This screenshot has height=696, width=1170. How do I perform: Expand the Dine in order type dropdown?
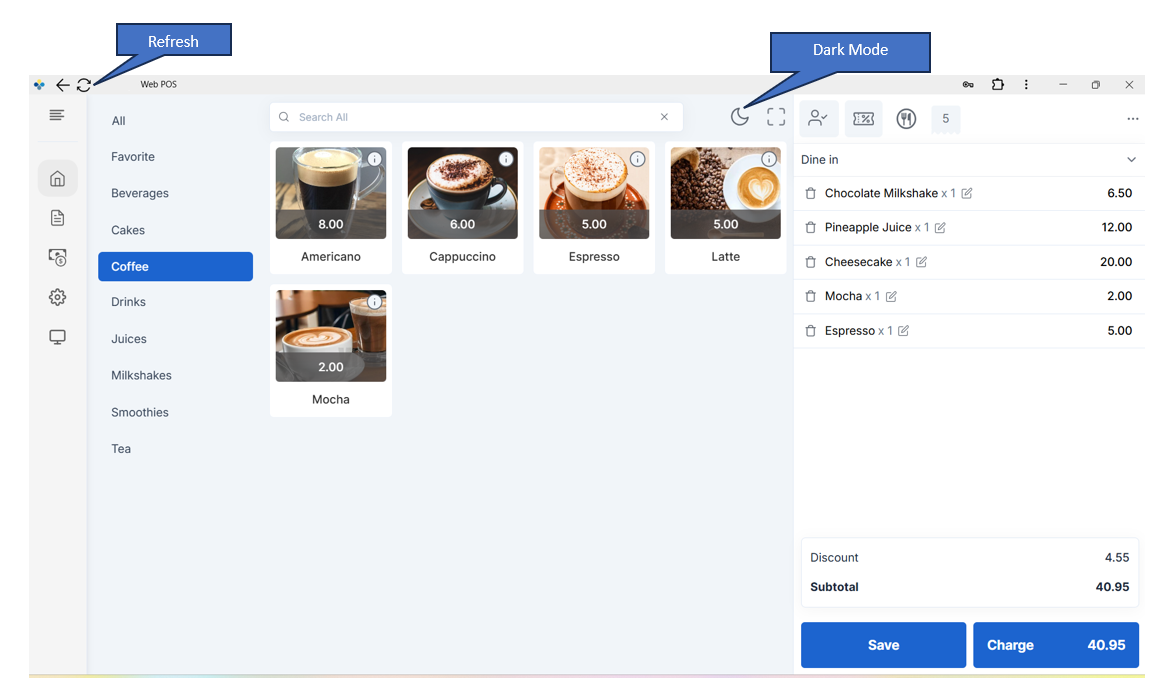tap(1131, 160)
